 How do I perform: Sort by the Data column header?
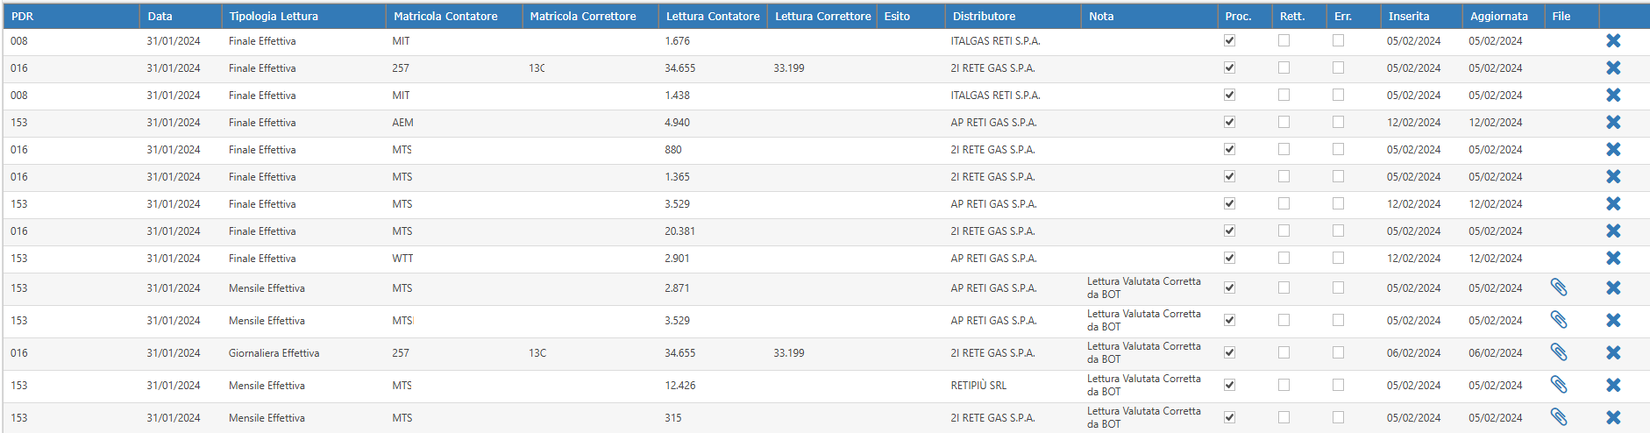pos(160,16)
